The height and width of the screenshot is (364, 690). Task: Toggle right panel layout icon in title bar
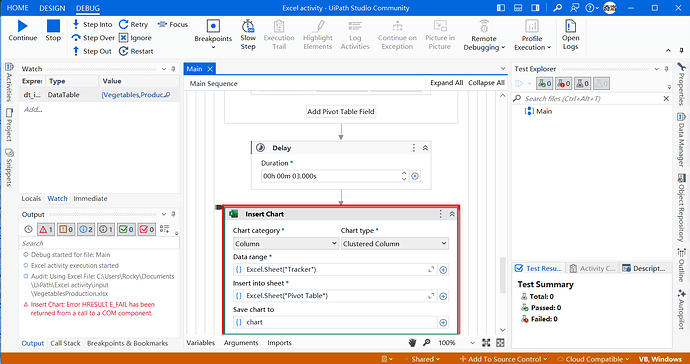point(535,8)
